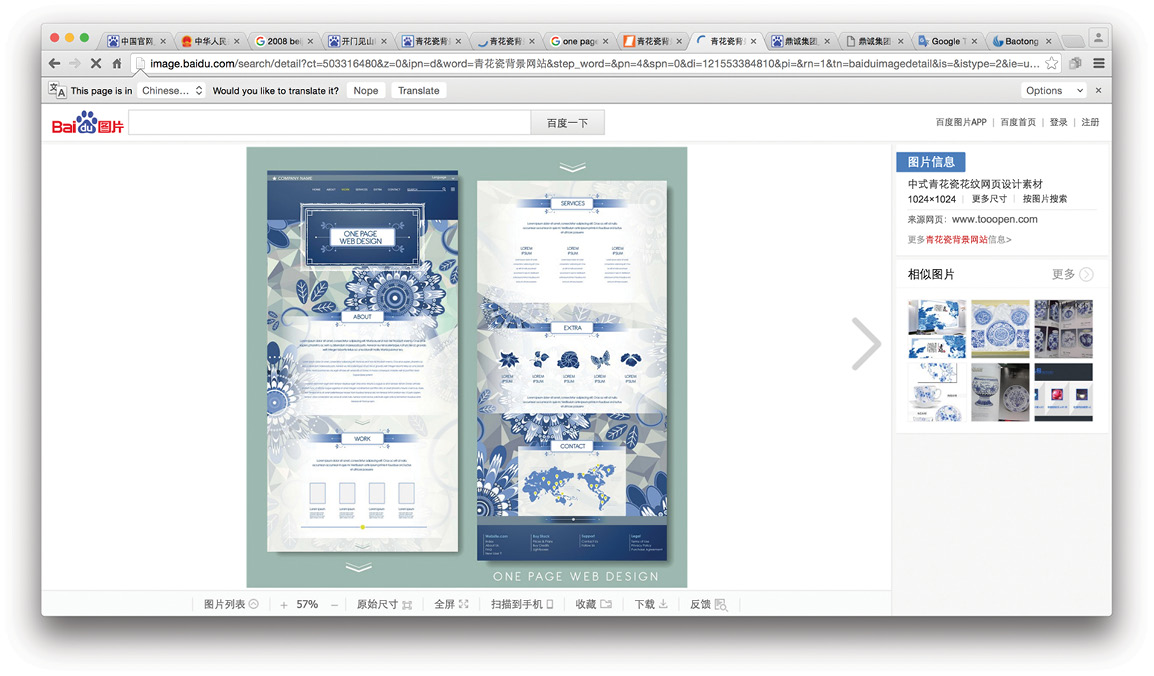Enter fullscreen via 全屏

451,605
